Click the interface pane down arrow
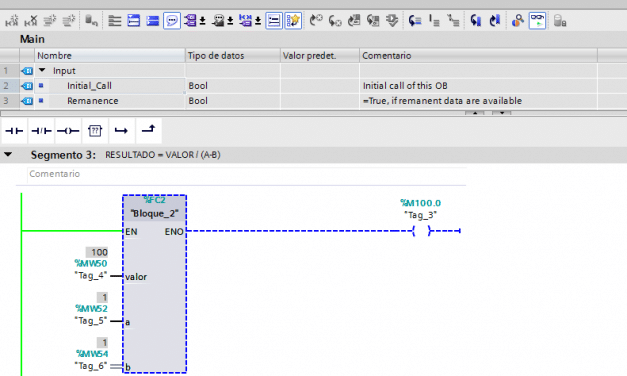This screenshot has height=376, width=627. (x=501, y=113)
